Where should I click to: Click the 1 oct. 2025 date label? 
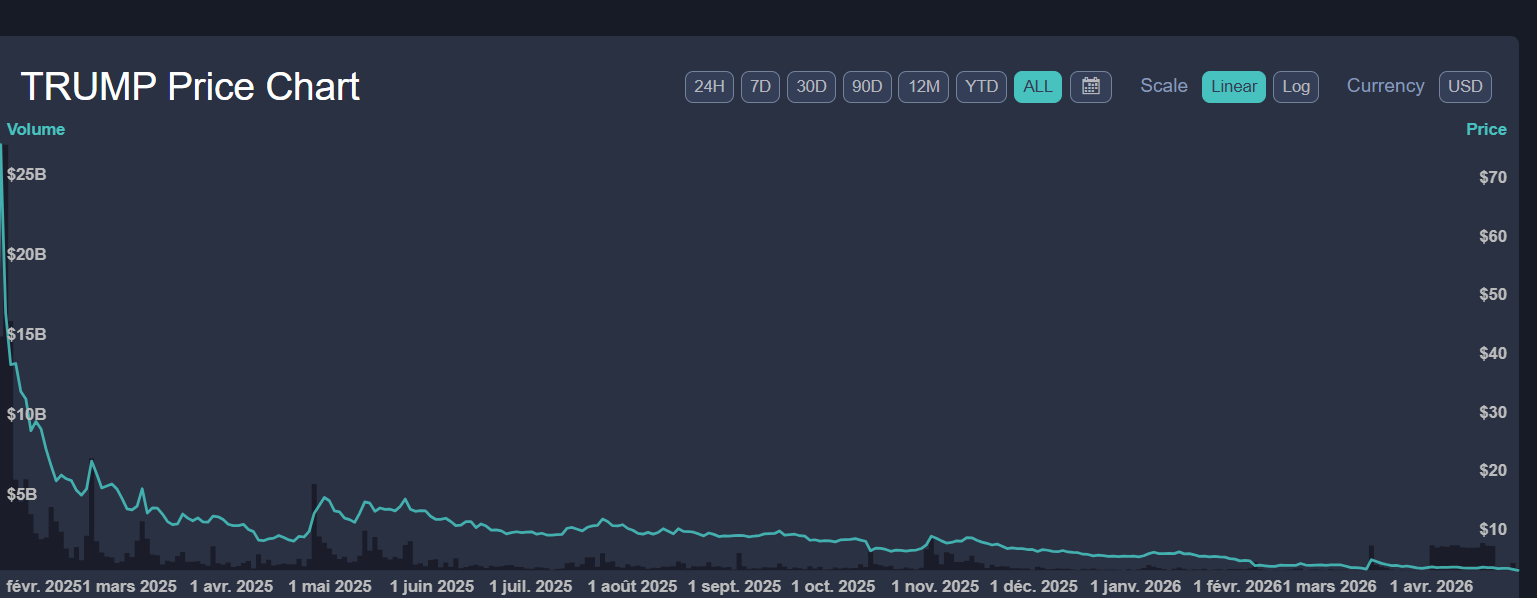833,585
